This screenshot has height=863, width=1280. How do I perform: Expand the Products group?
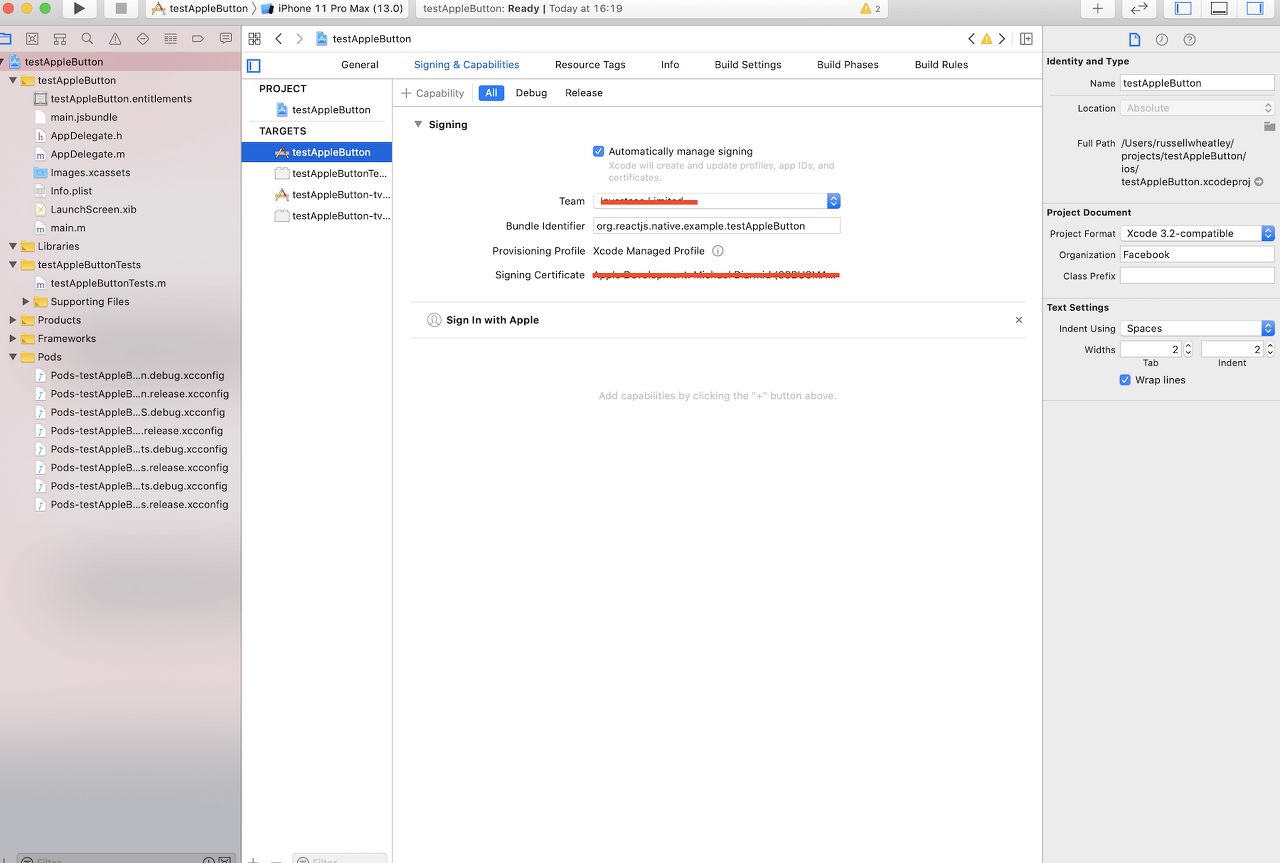13,320
